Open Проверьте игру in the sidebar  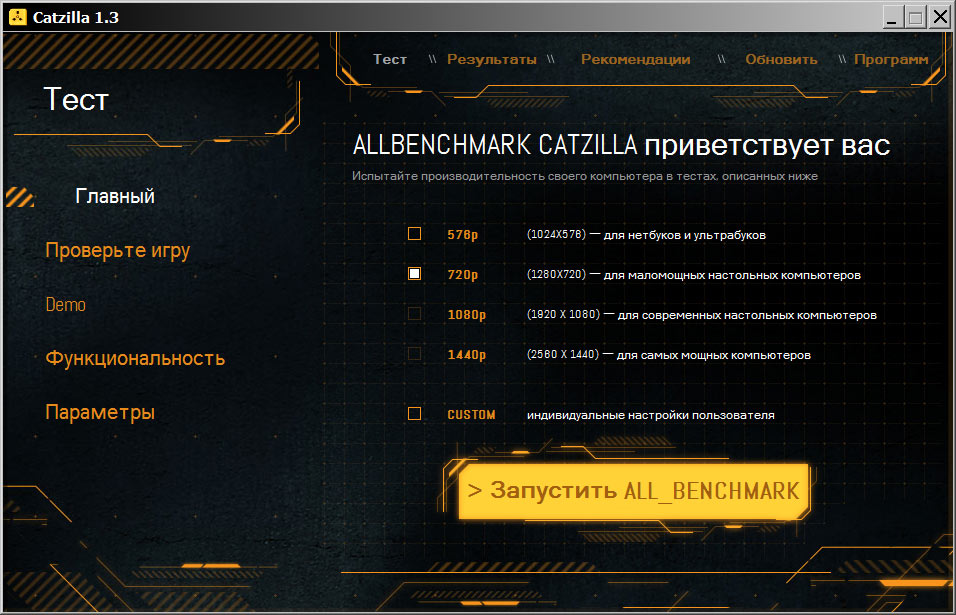117,250
